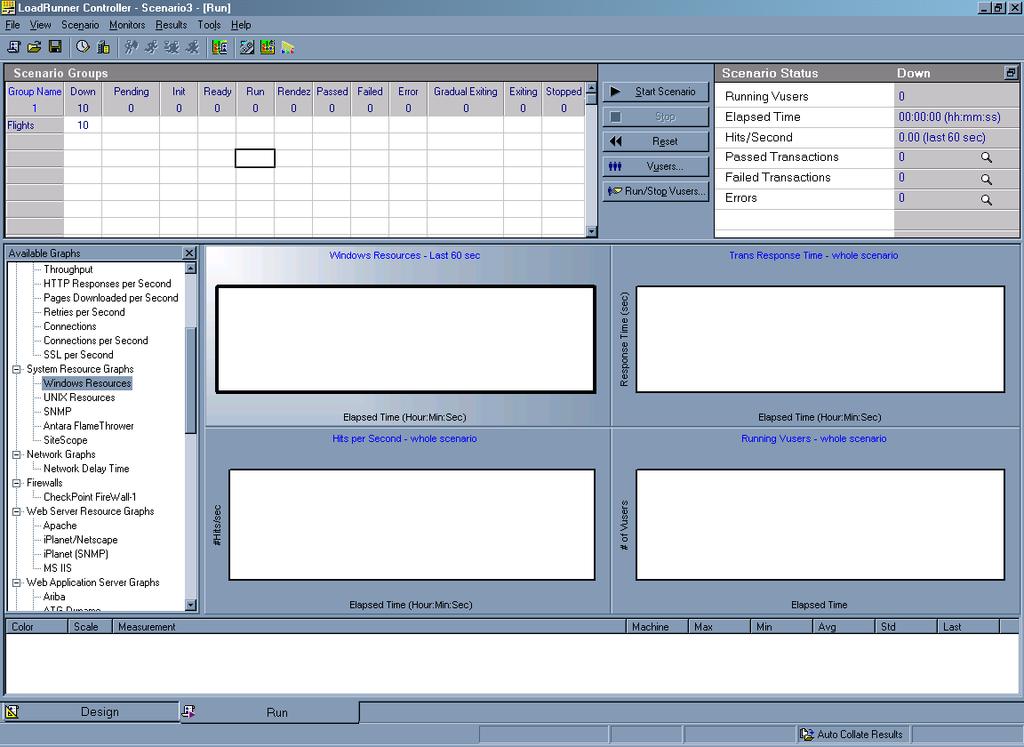1024x747 pixels.
Task: Click magnifier next to Errors
Action: pyautogui.click(x=986, y=199)
